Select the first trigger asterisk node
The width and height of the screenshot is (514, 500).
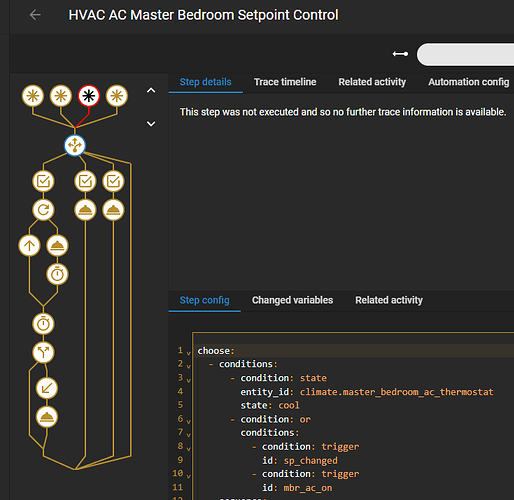click(x=33, y=96)
